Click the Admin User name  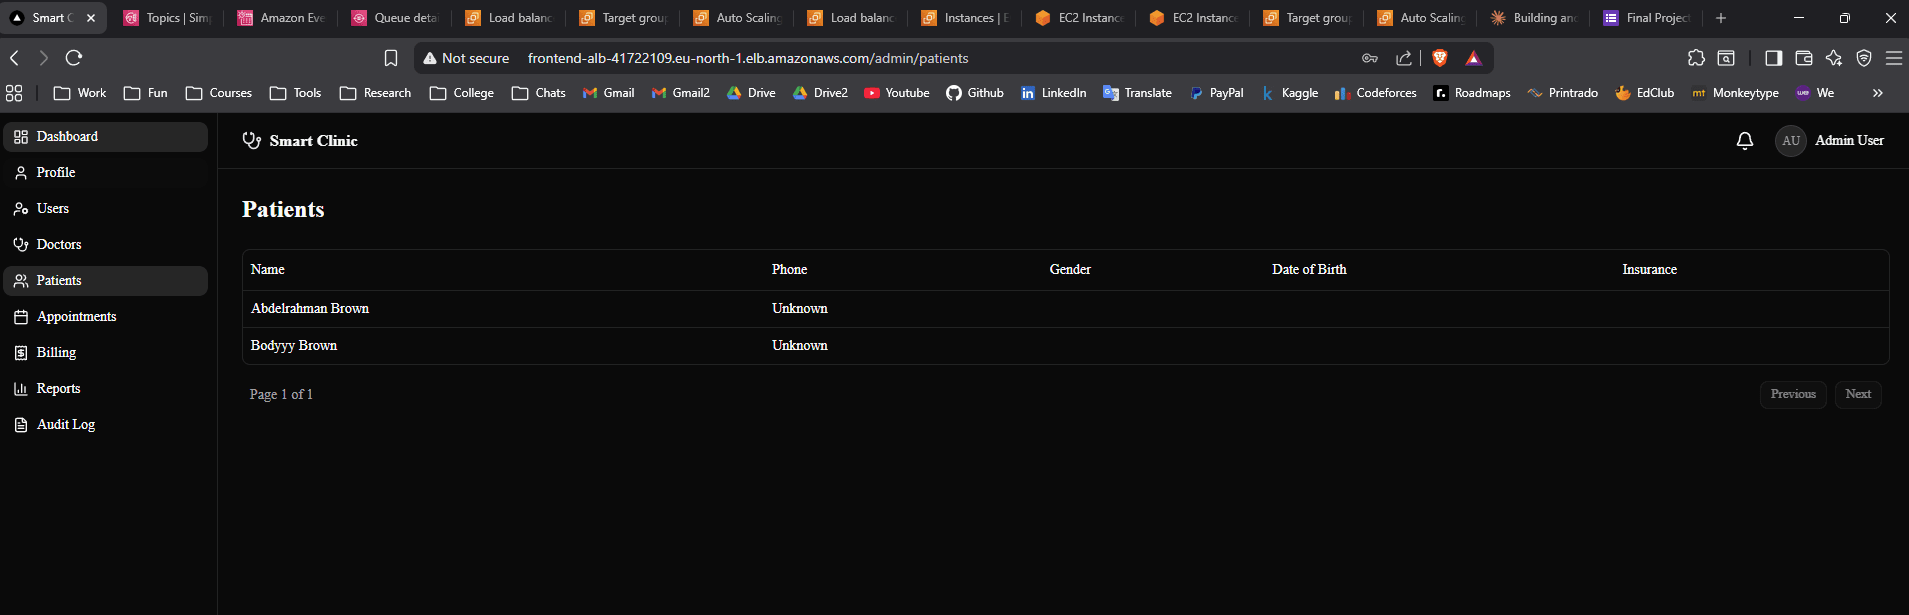tap(1849, 141)
